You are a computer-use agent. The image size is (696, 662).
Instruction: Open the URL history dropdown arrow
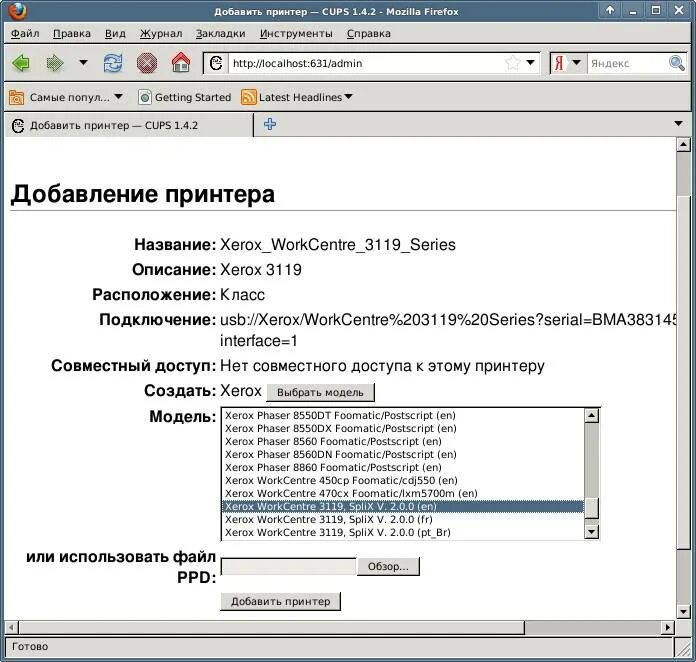coord(530,63)
